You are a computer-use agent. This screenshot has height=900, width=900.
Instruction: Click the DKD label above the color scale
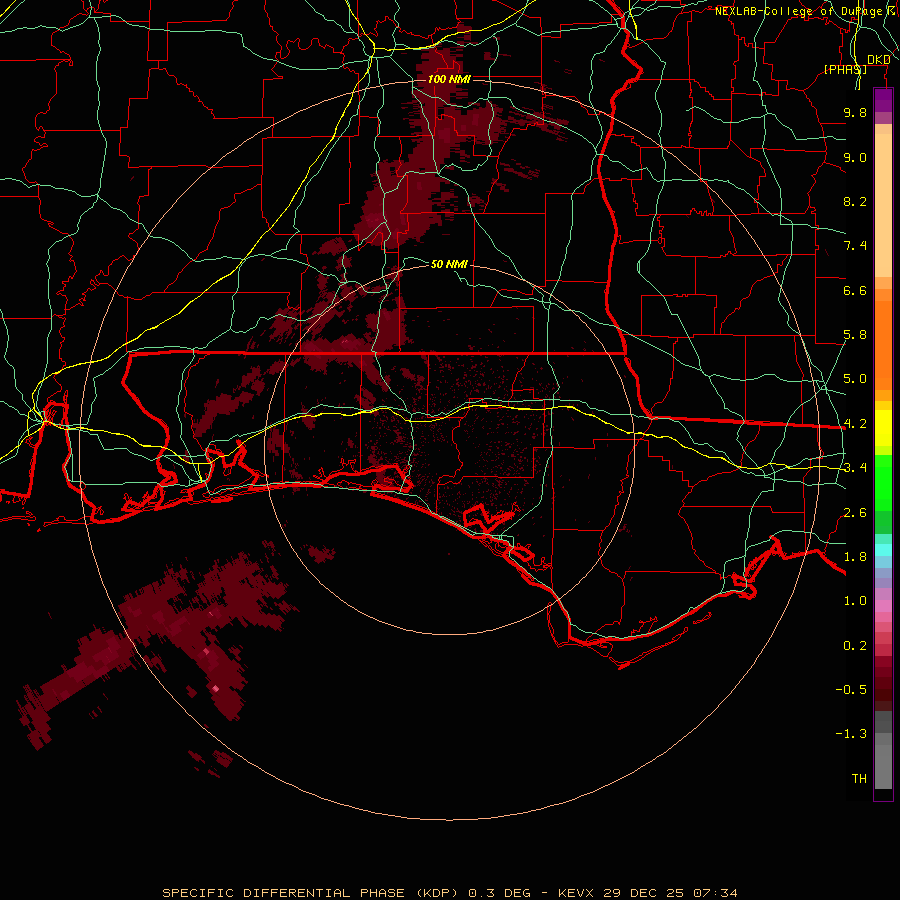[x=879, y=60]
